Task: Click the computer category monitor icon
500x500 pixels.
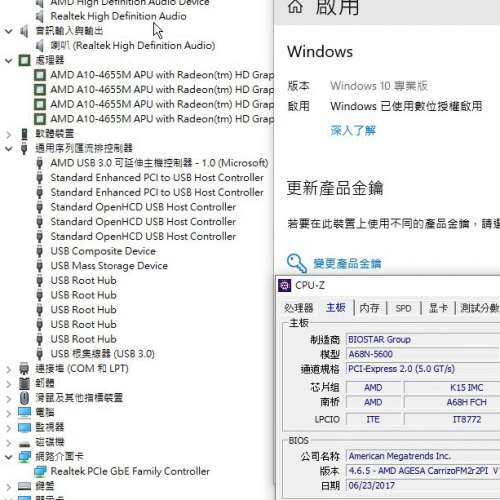Action: click(24, 412)
